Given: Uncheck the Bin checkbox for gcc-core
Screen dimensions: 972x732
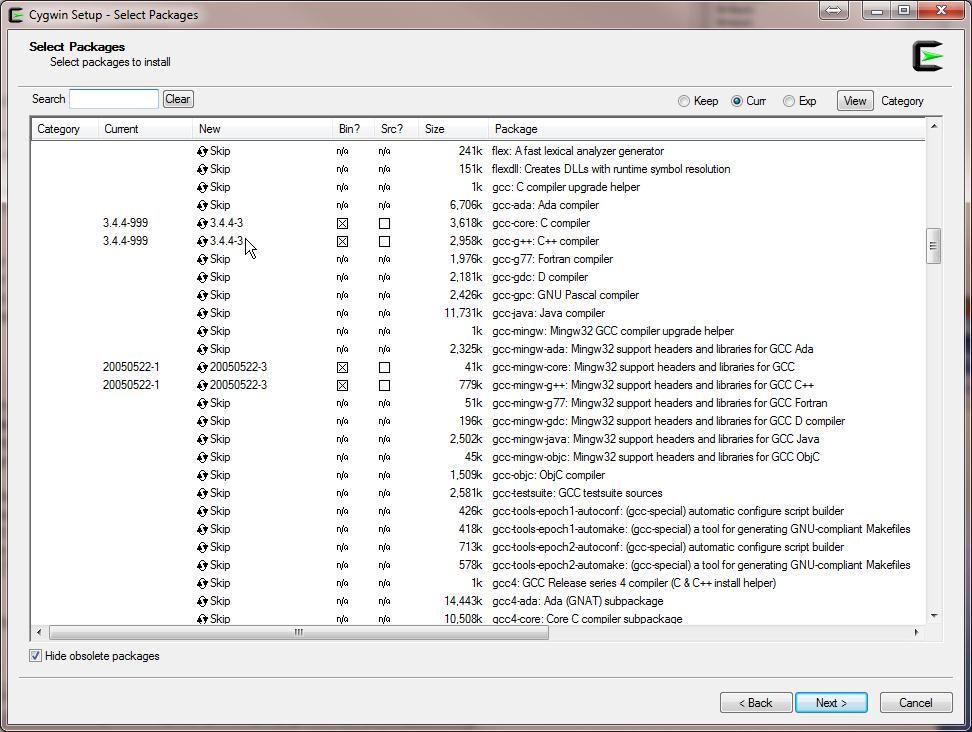Looking at the screenshot, I should (x=342, y=223).
